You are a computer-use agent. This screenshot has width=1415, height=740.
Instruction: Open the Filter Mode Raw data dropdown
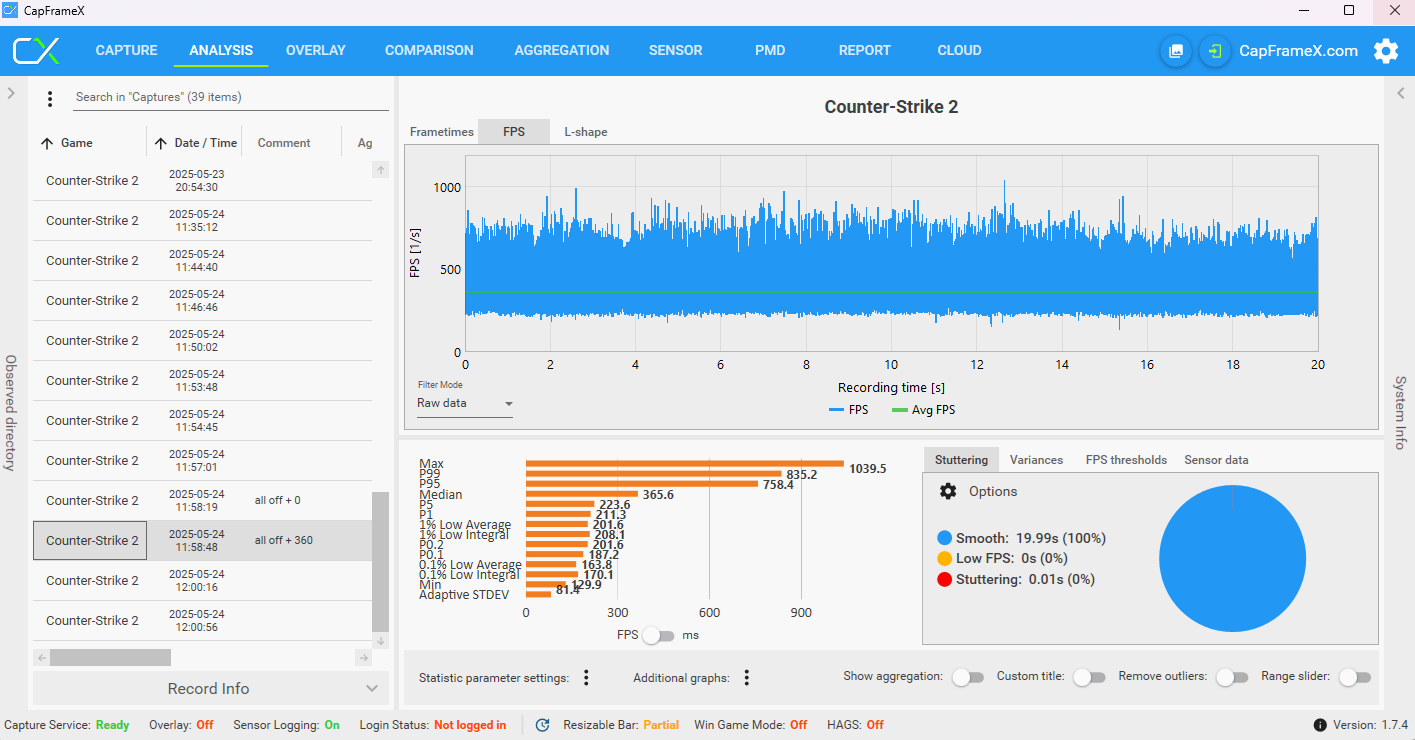tap(465, 404)
